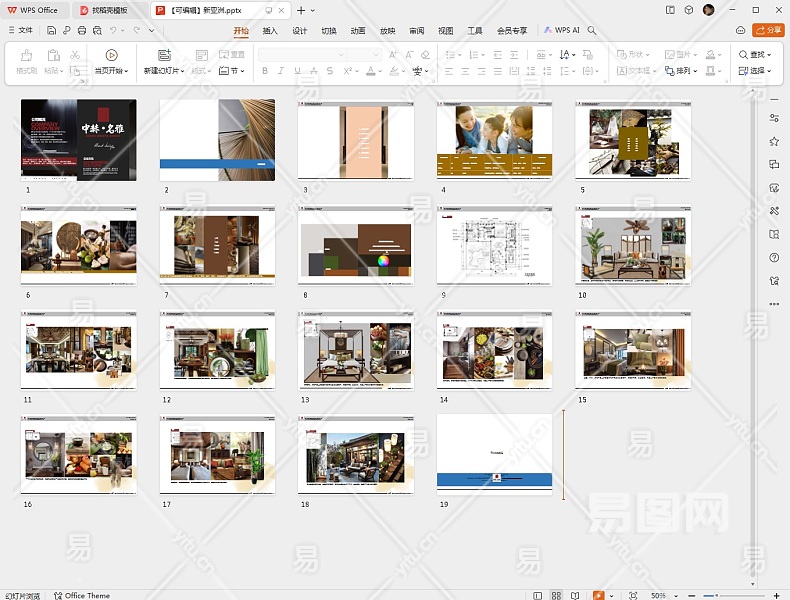
Task: Open the 插入 ribbon tab
Action: click(x=270, y=31)
